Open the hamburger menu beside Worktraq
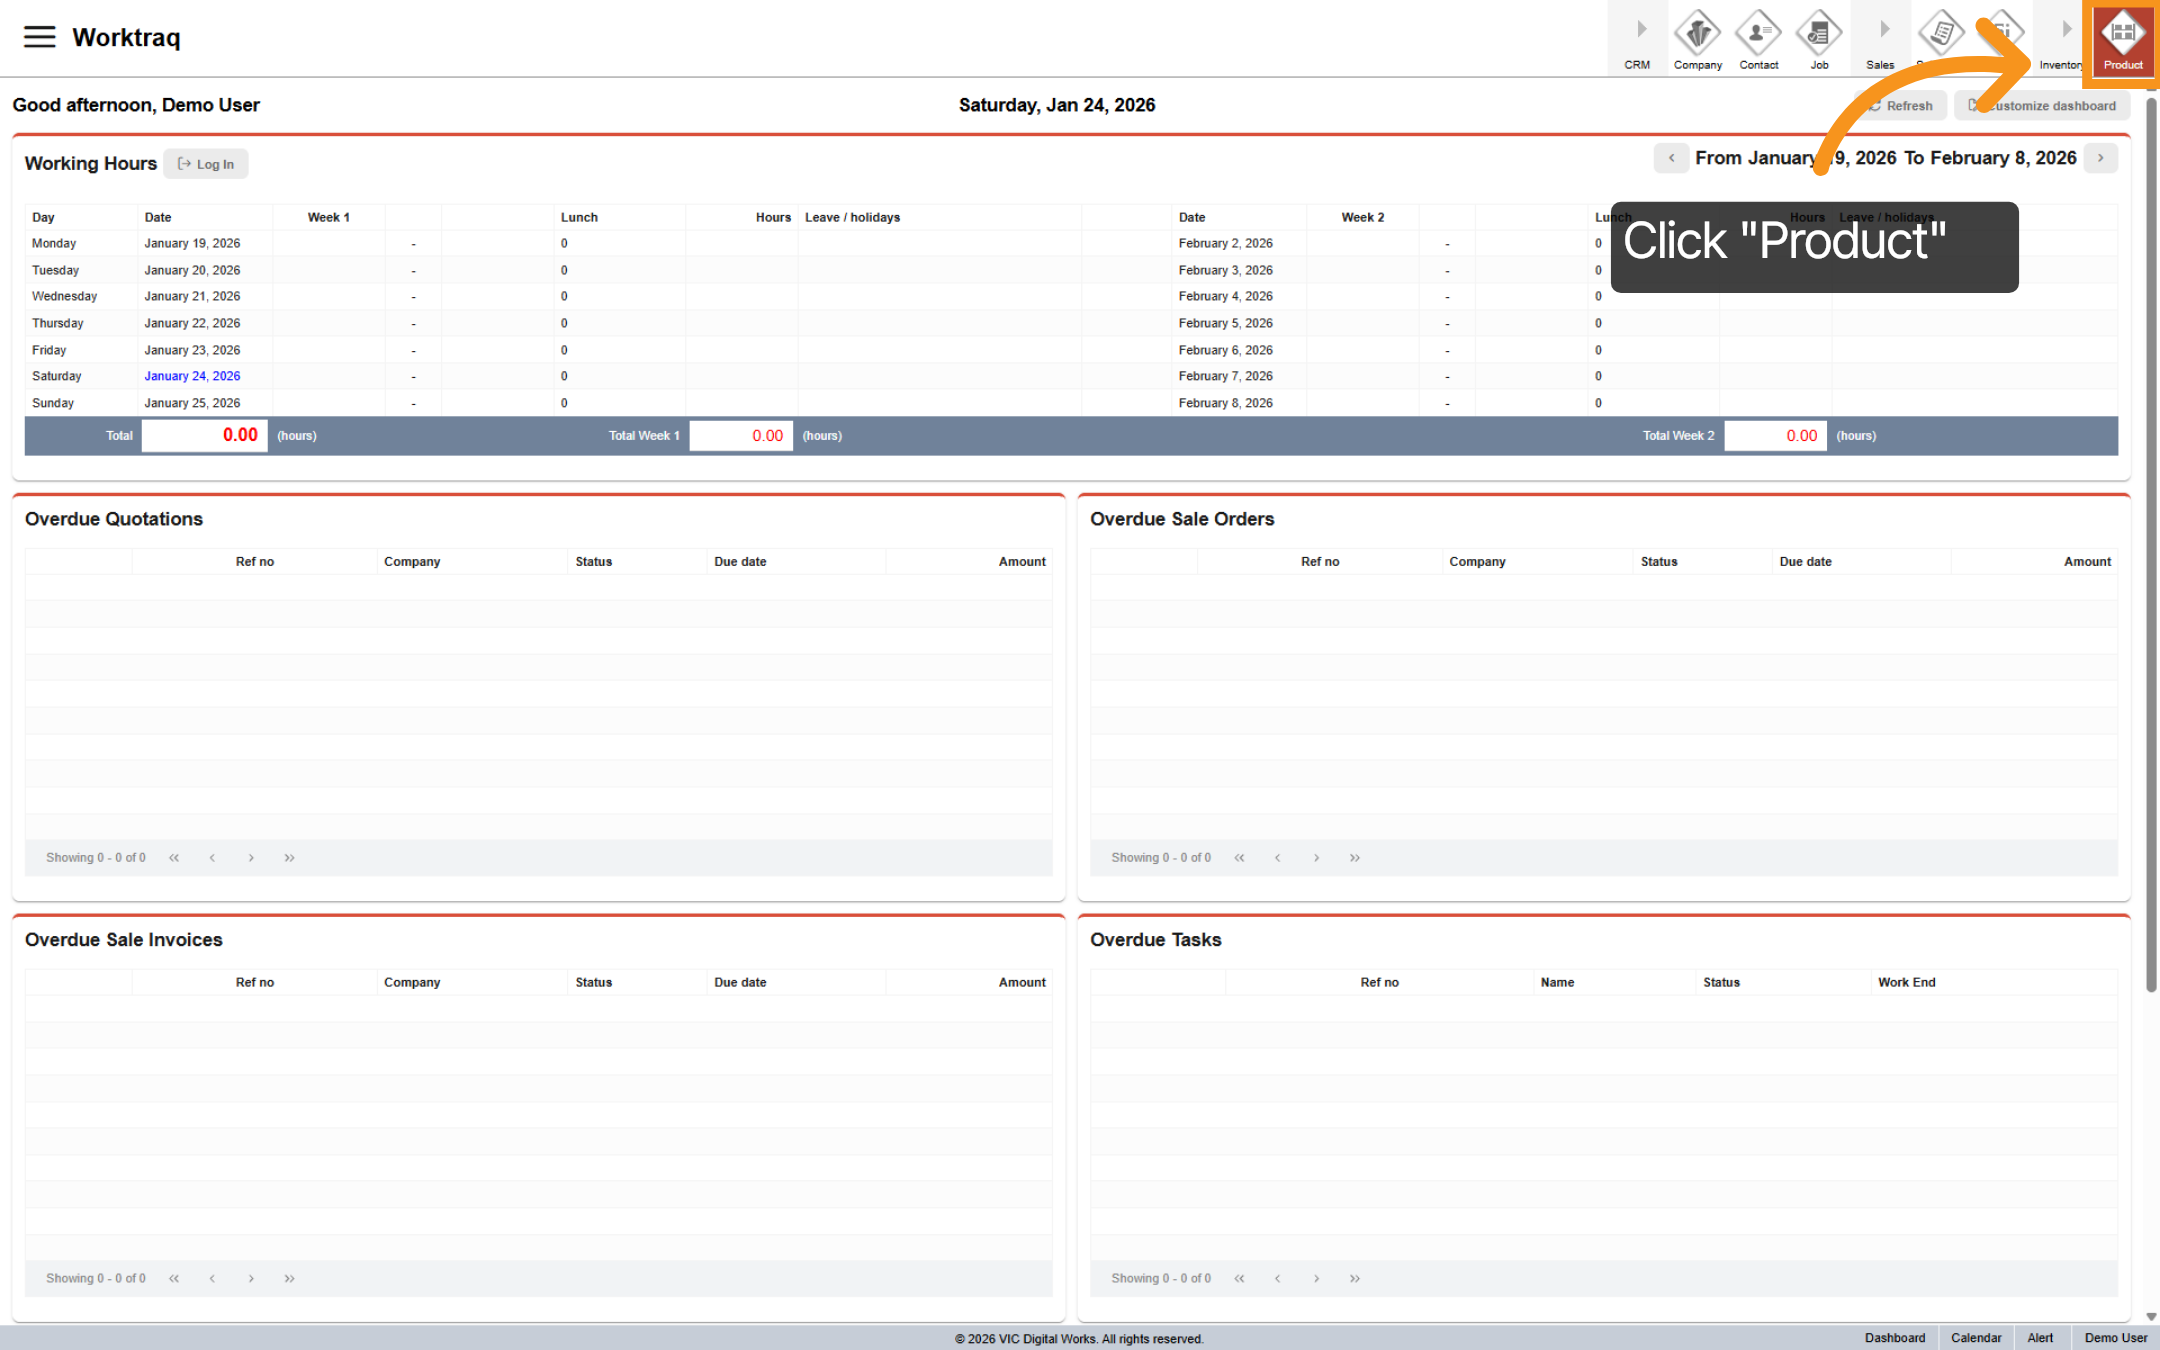 pos(39,36)
